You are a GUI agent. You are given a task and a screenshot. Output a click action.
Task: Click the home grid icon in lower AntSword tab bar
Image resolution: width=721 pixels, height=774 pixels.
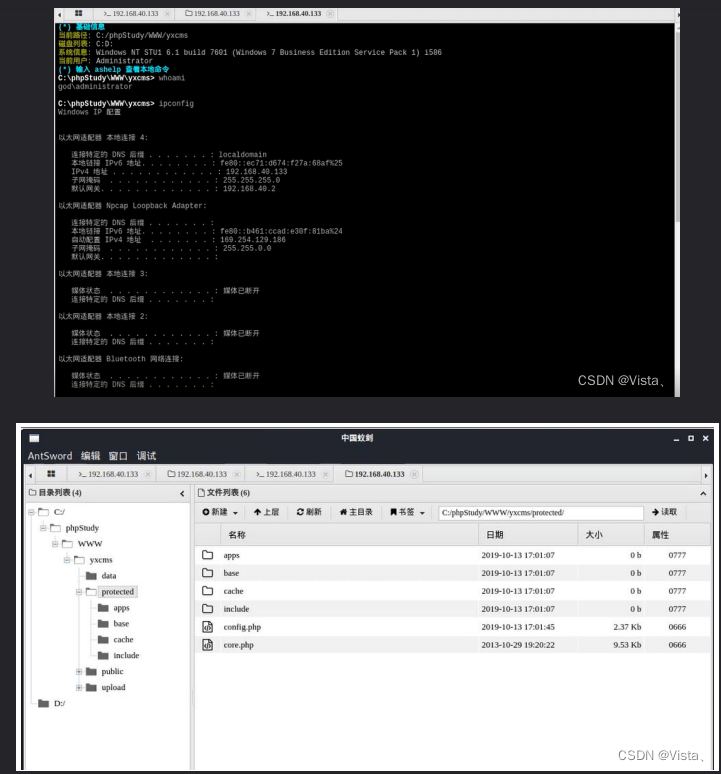[51, 474]
